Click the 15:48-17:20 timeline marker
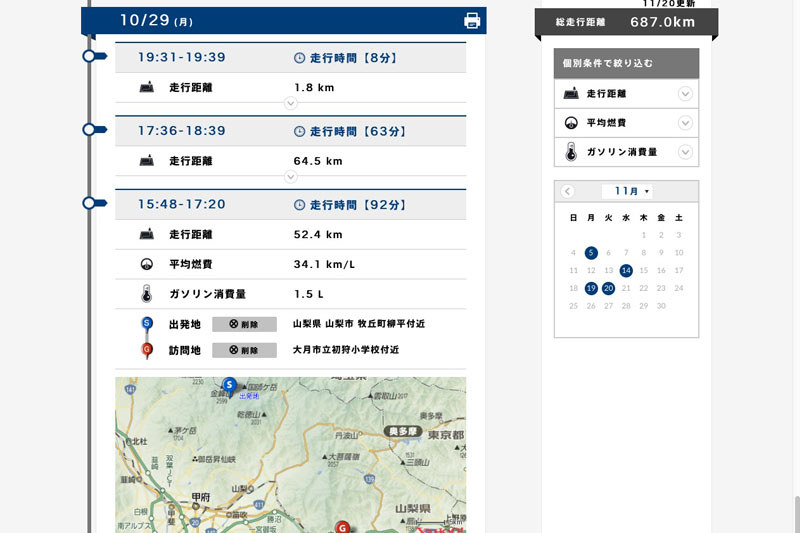Viewport: 800px width, 533px height. [x=94, y=204]
